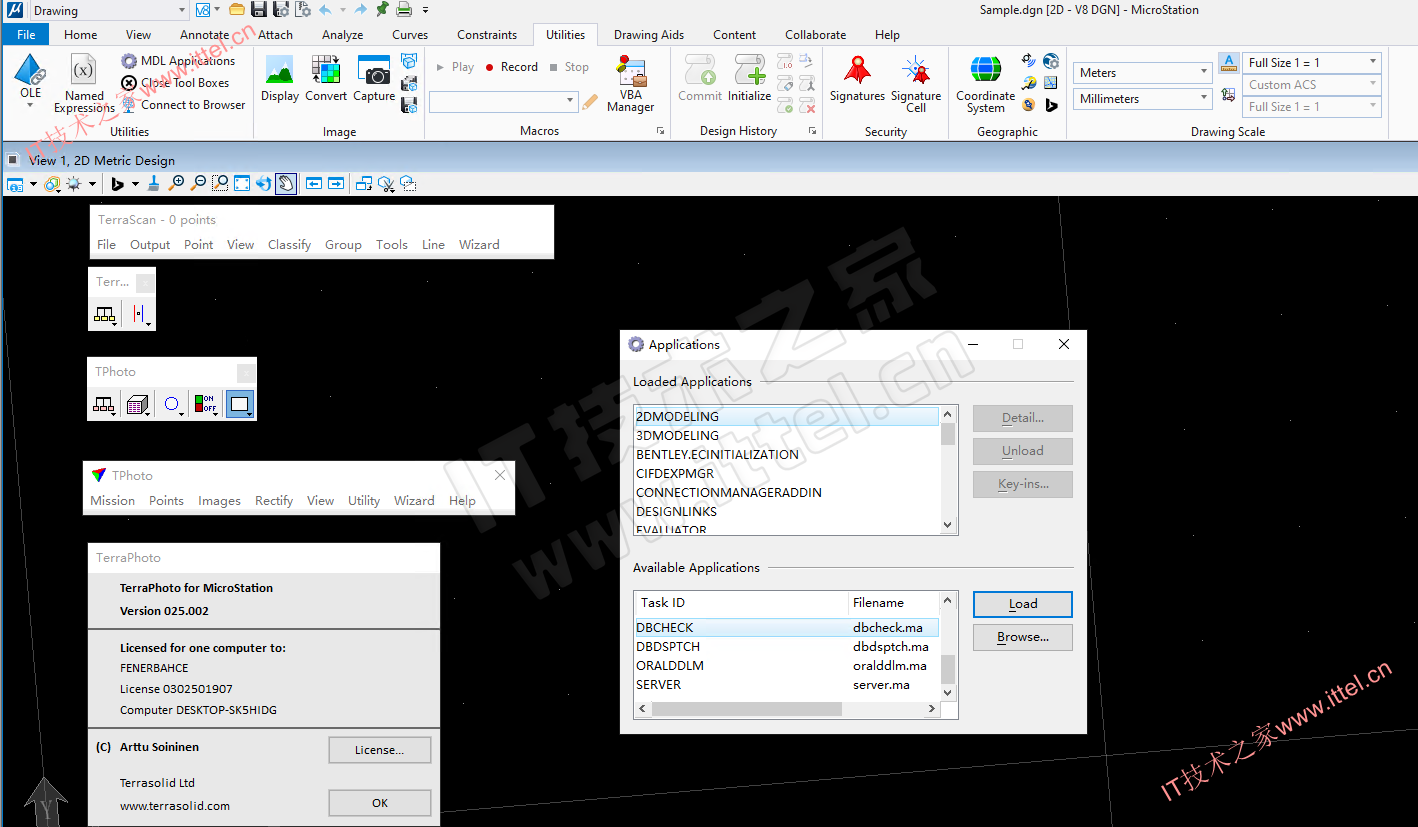The width and height of the screenshot is (1418, 827).
Task: Open Wizard menu in TerraScan window
Action: [479, 244]
